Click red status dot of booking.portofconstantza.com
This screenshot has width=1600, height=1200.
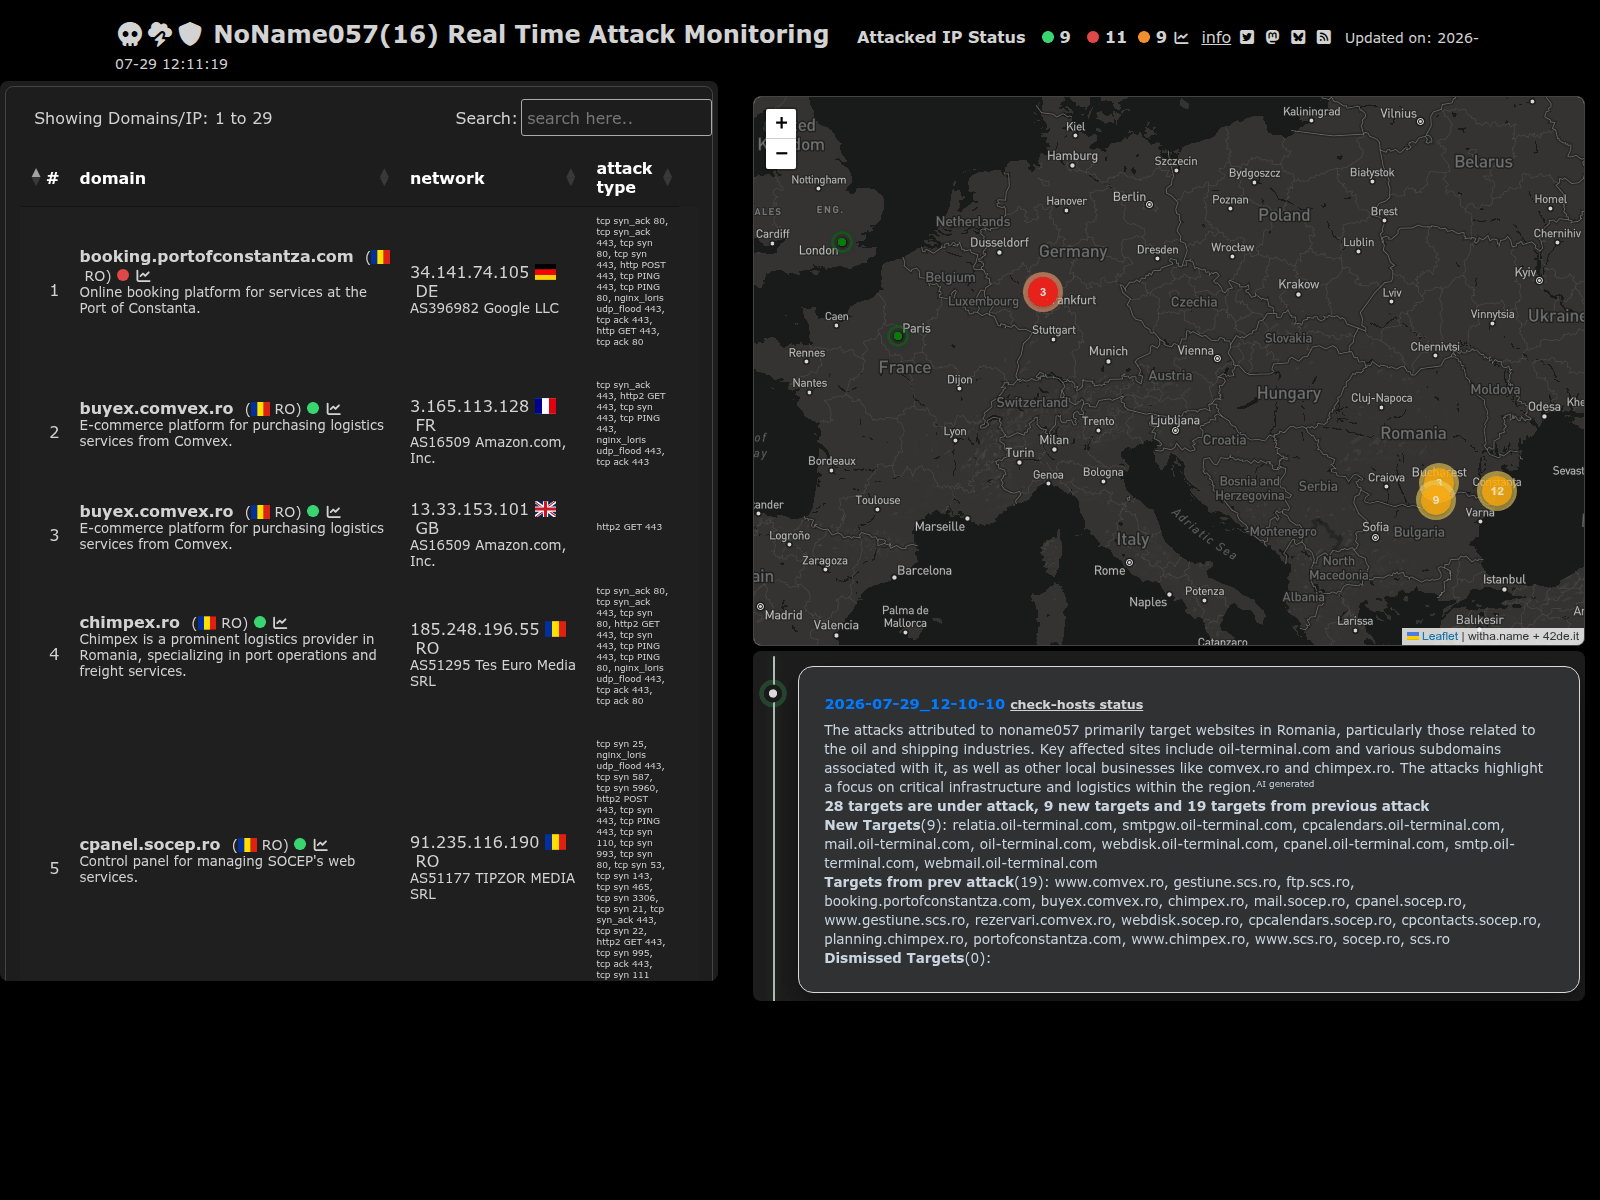pyautogui.click(x=123, y=276)
